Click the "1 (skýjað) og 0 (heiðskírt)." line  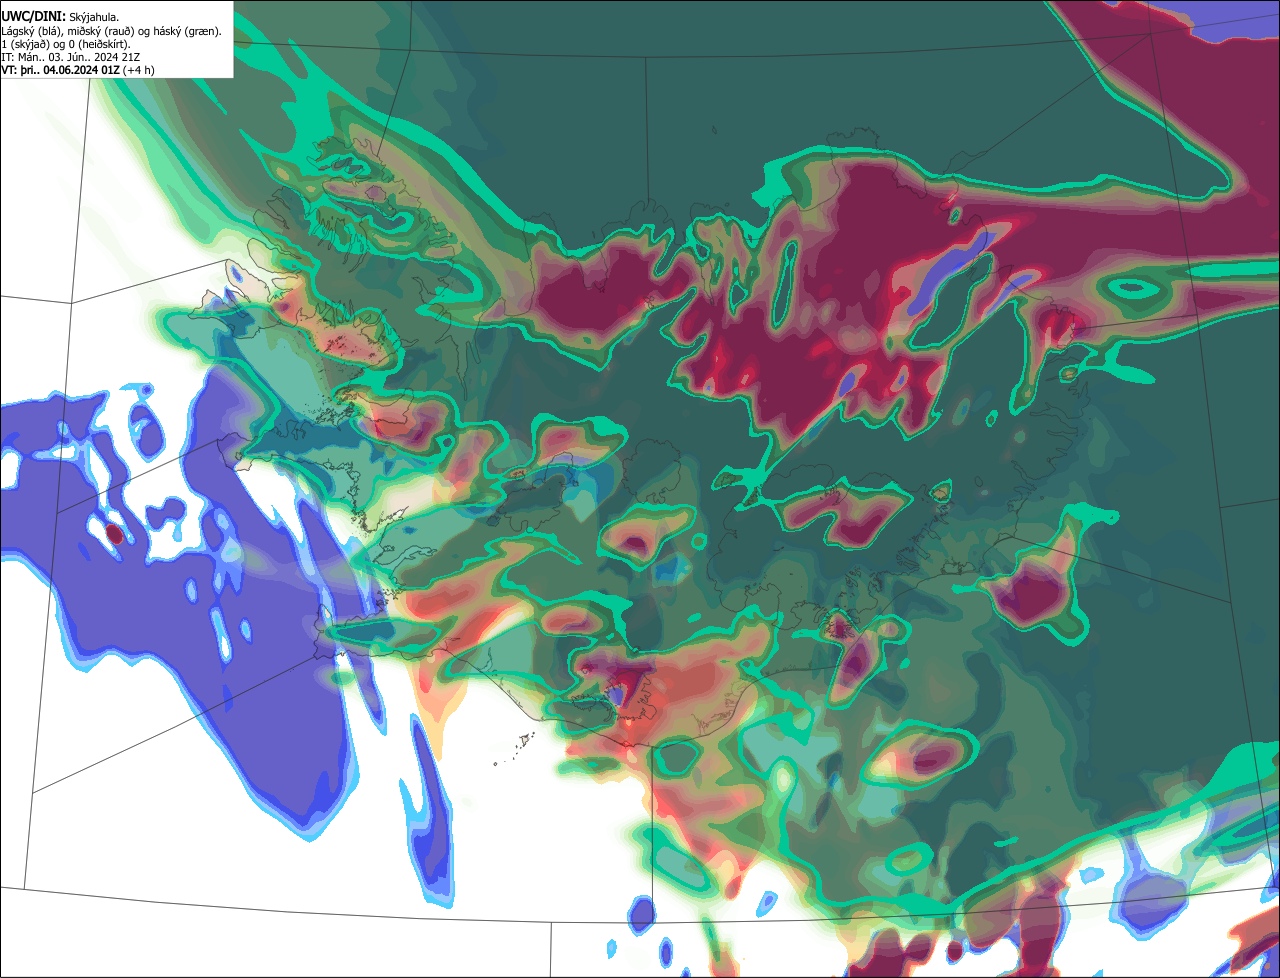(65, 44)
